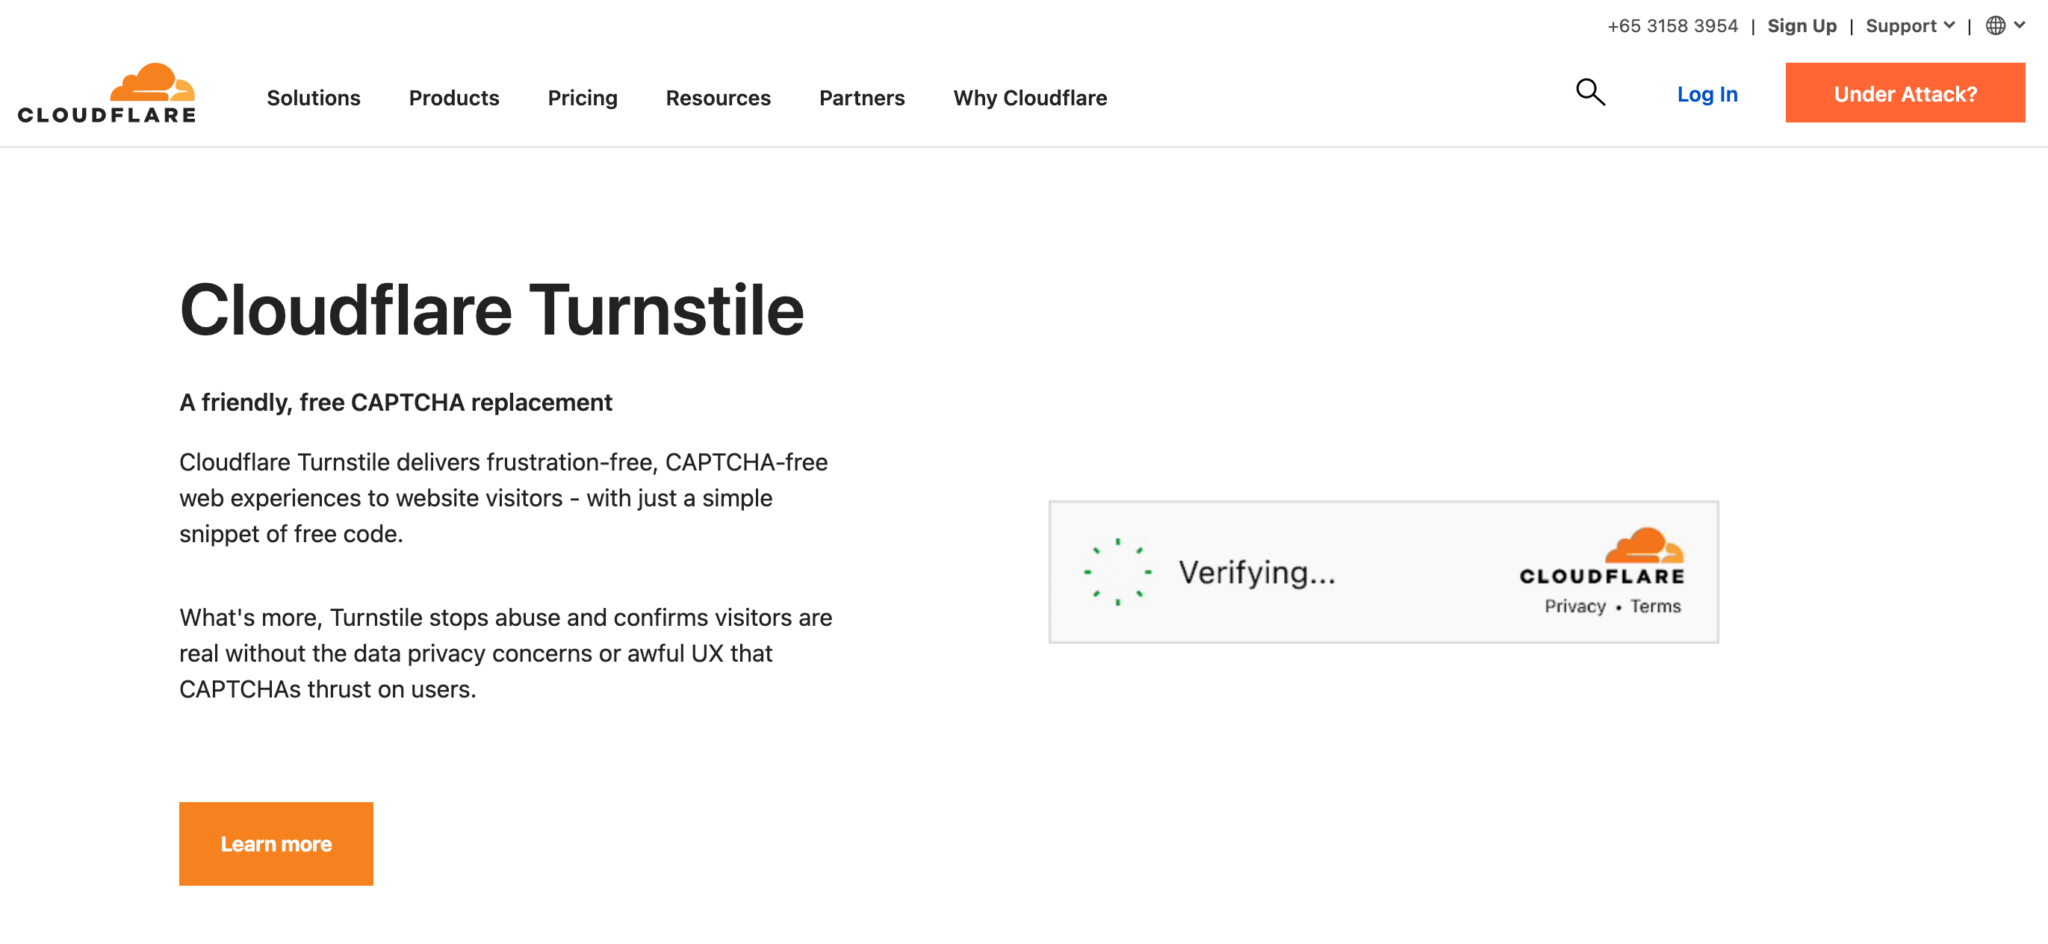Screen dimensions: 2048x944
Task: Click the Under Attack? button
Action: (x=1904, y=93)
